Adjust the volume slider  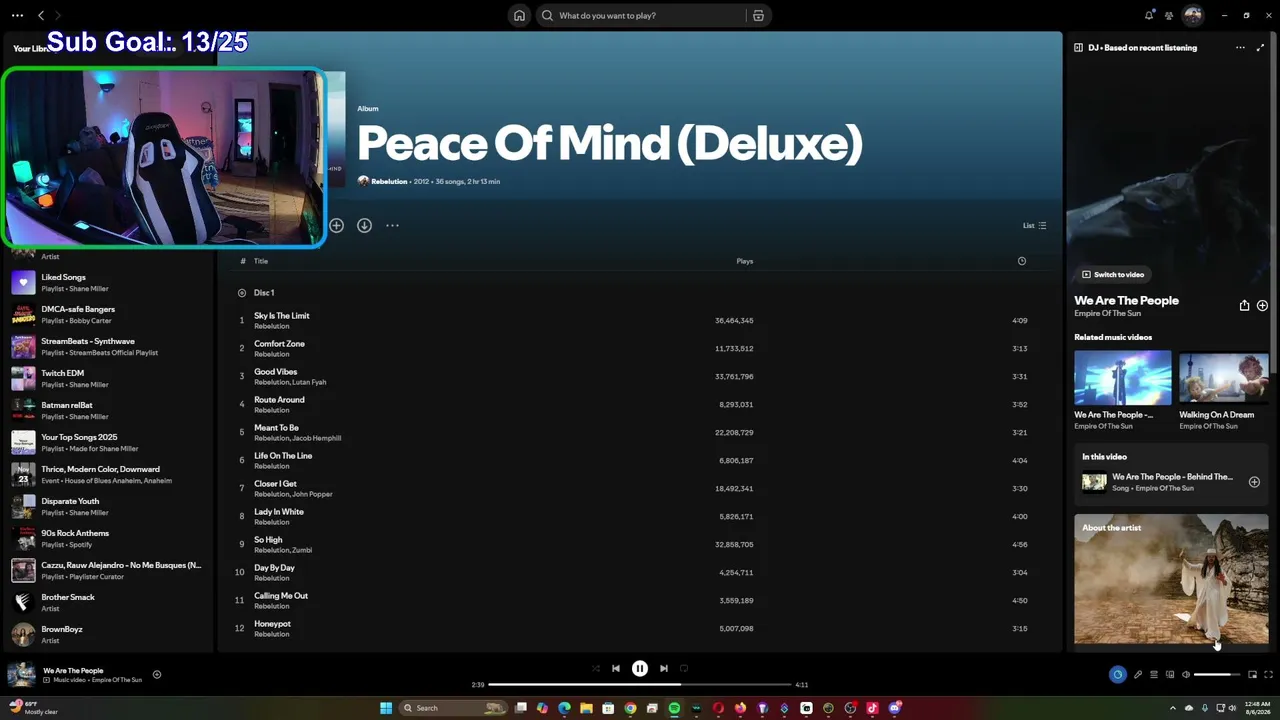tap(1217, 675)
